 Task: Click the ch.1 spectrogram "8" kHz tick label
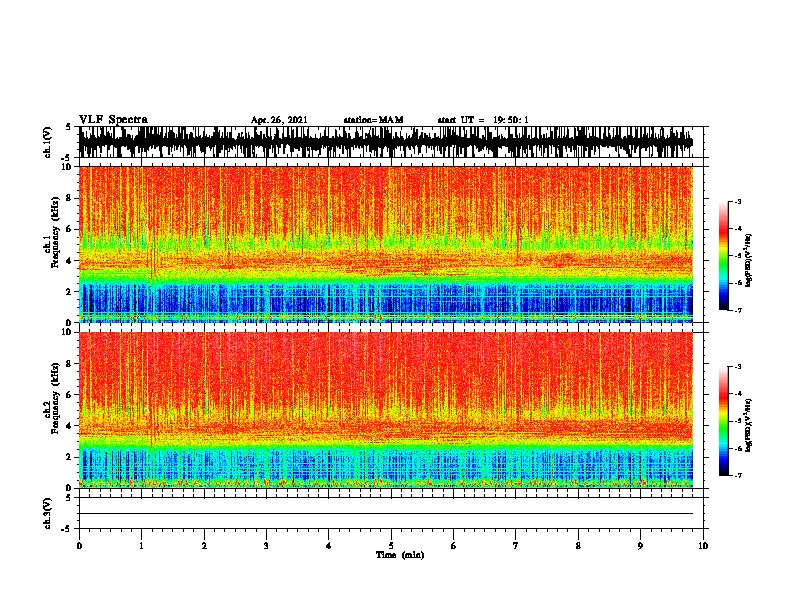tap(70, 198)
